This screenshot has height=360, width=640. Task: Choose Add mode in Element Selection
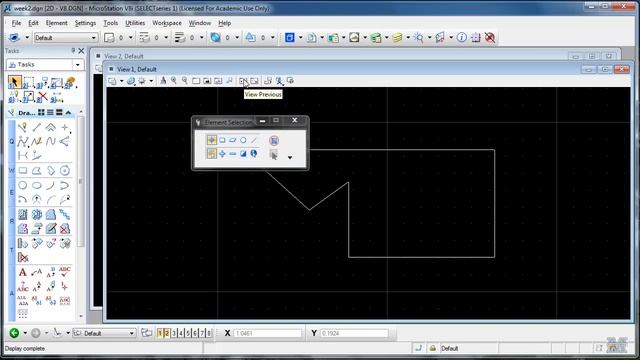pyautogui.click(x=222, y=154)
